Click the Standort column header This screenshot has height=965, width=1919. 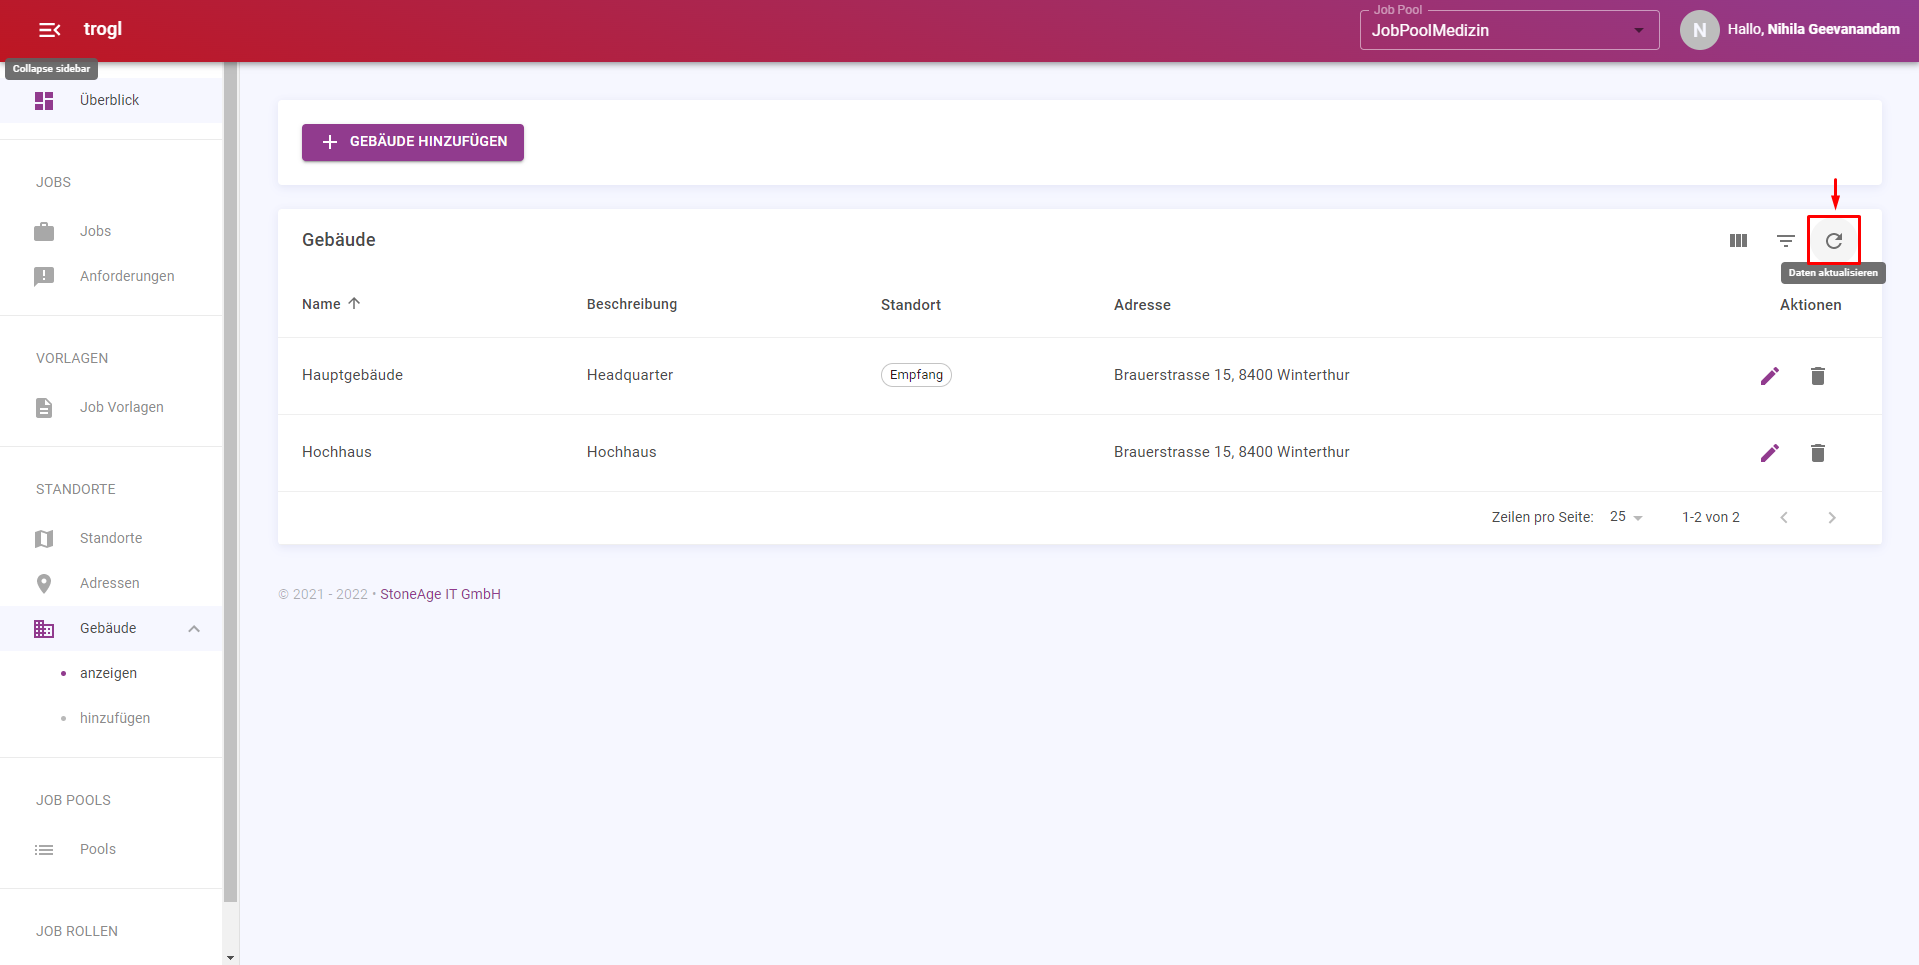(911, 305)
